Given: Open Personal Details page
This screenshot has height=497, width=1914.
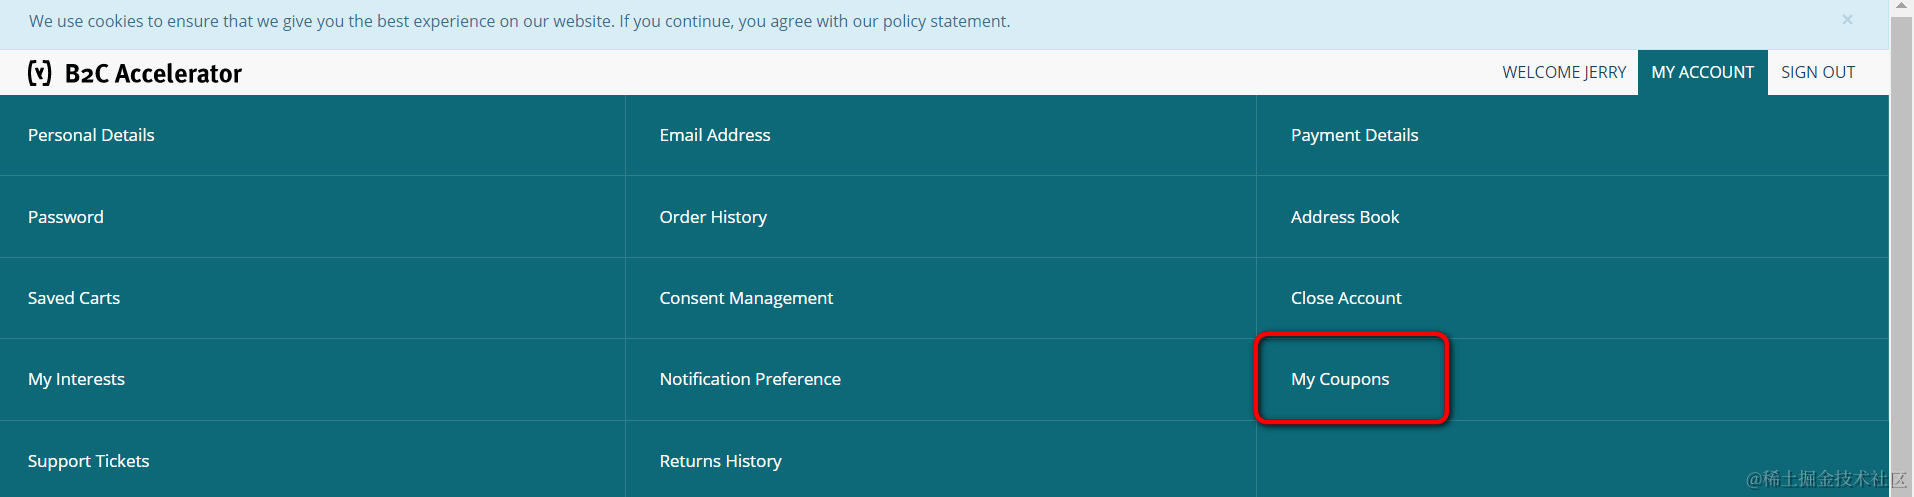Looking at the screenshot, I should click(x=91, y=135).
